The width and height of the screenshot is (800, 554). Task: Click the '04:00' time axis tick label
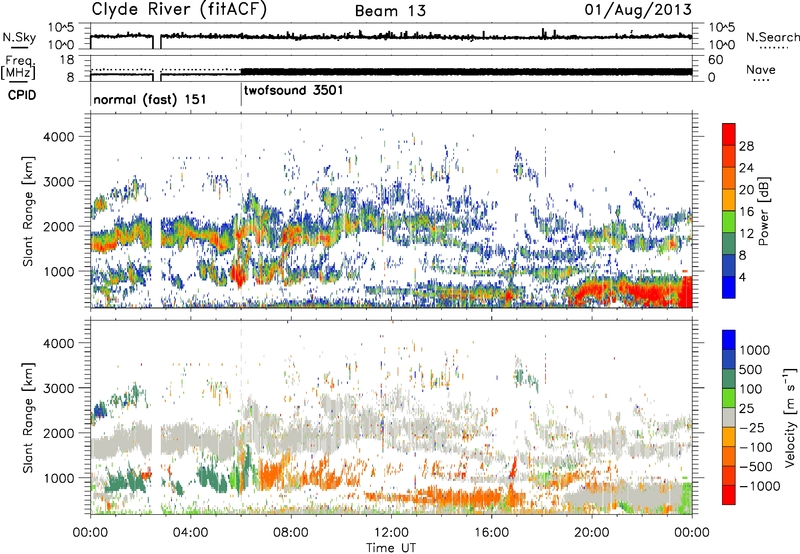191,533
